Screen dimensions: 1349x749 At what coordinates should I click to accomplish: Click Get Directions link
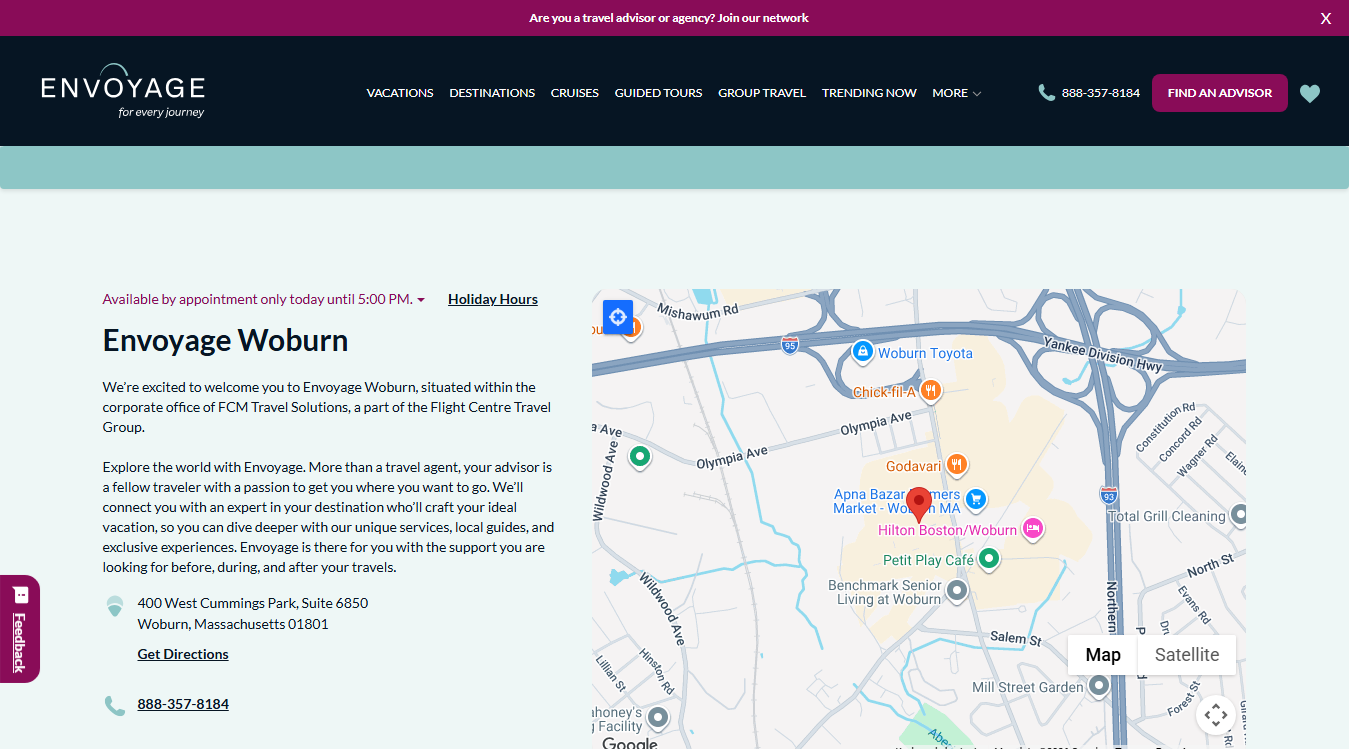[x=183, y=654]
